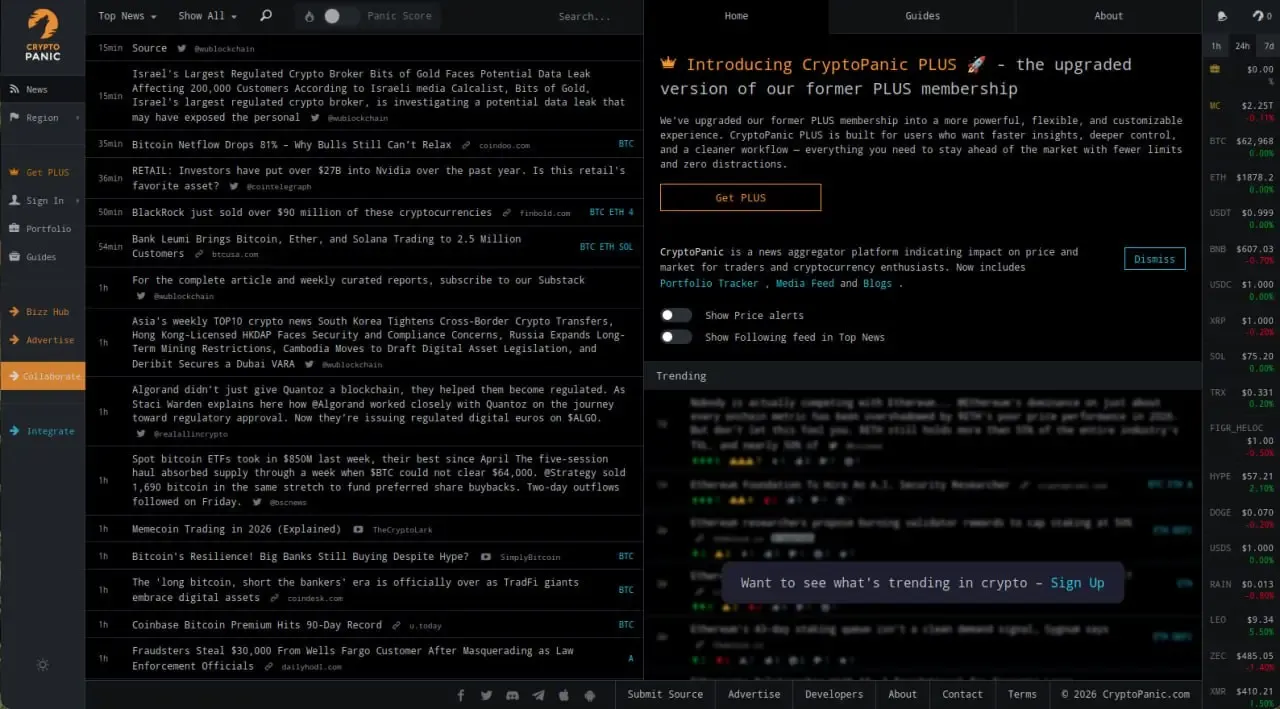This screenshot has width=1280, height=709.
Task: Click the Apple app icon in footer
Action: pos(564,694)
